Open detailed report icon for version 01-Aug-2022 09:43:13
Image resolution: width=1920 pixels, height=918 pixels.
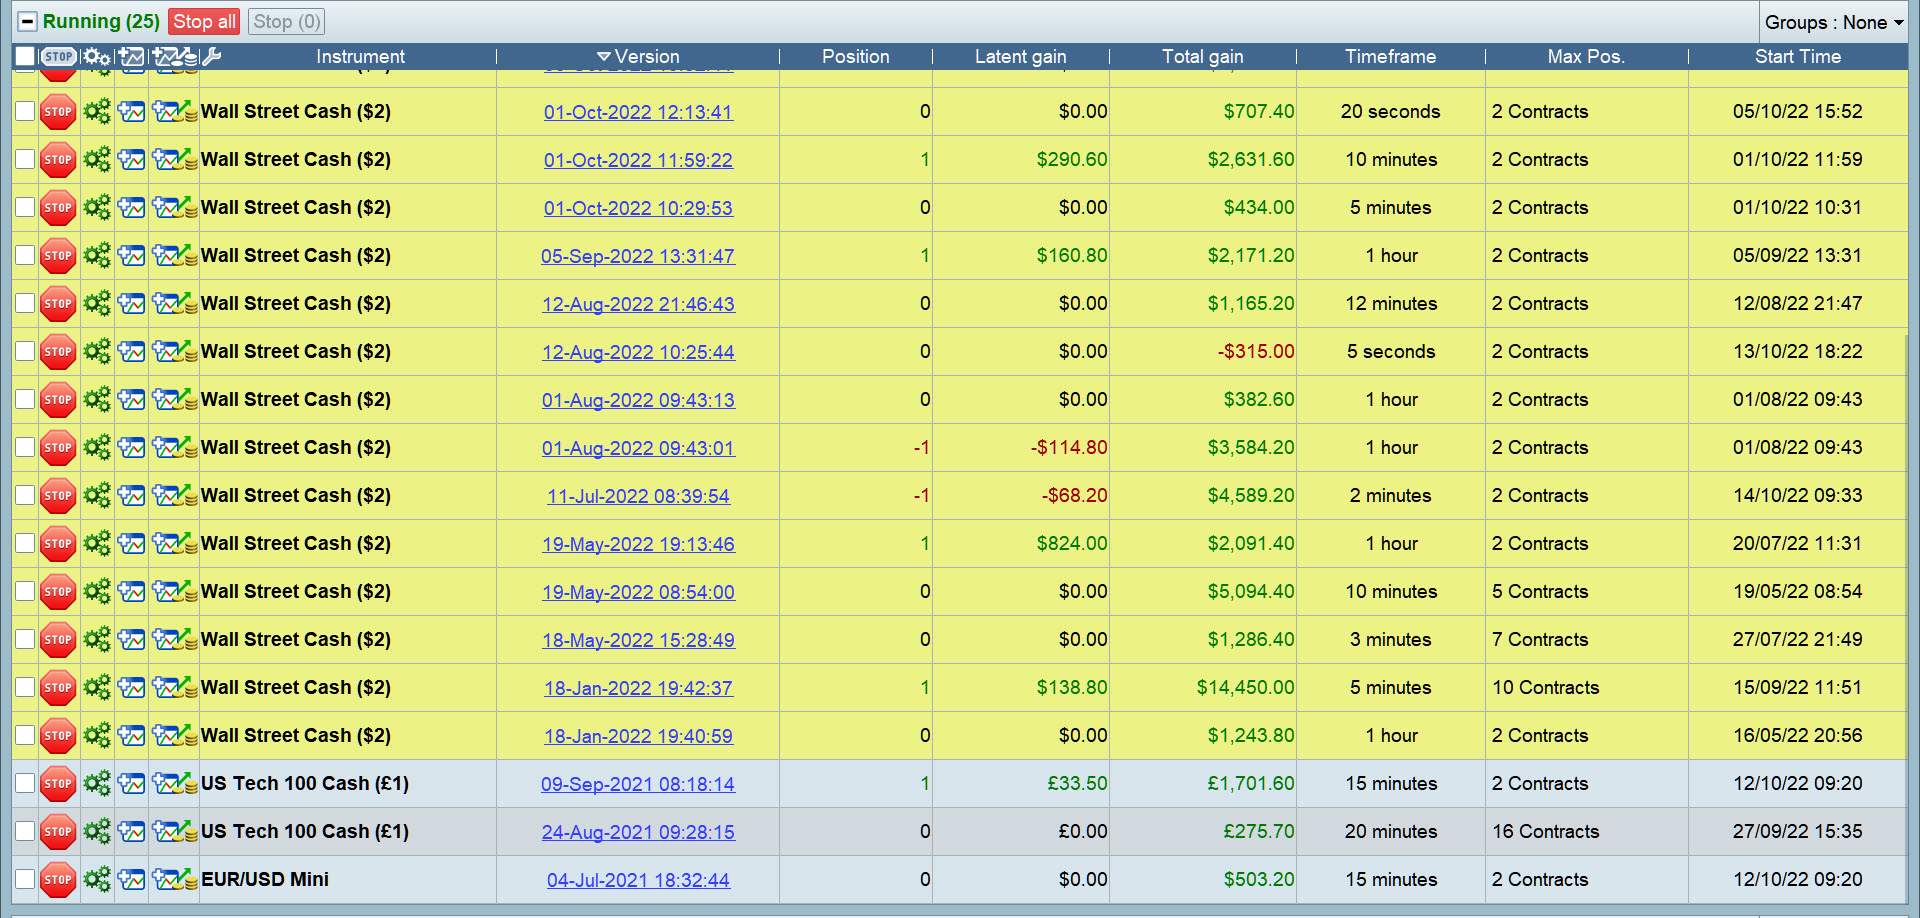[175, 400]
